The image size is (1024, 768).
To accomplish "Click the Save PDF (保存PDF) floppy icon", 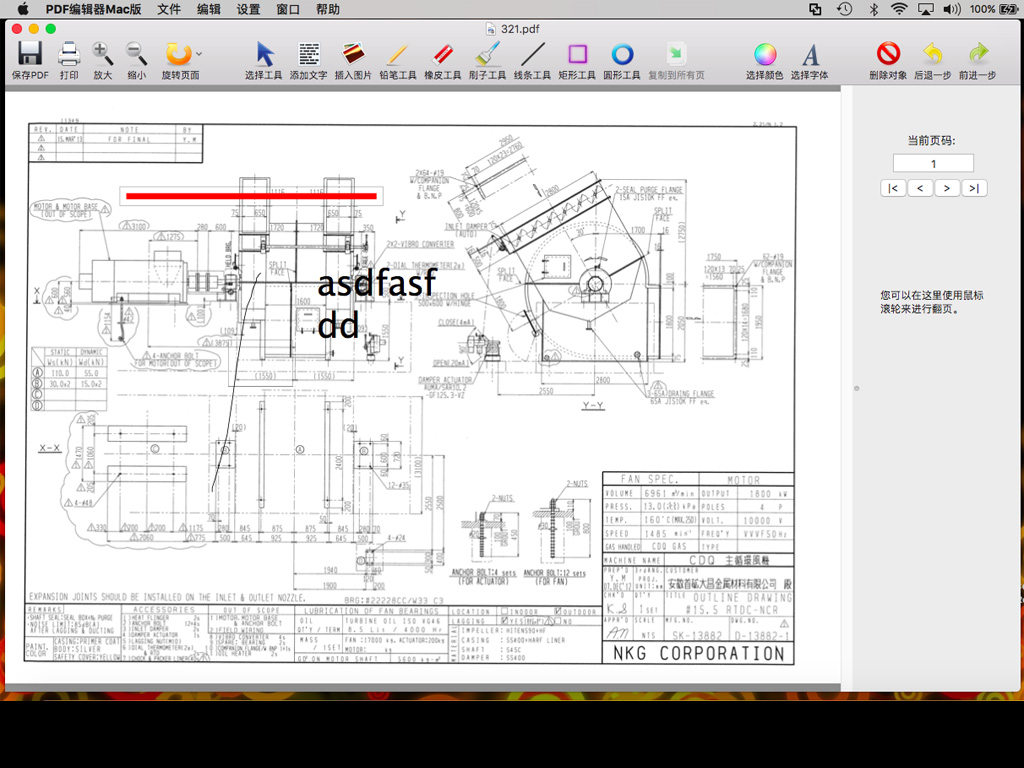I will coord(30,54).
